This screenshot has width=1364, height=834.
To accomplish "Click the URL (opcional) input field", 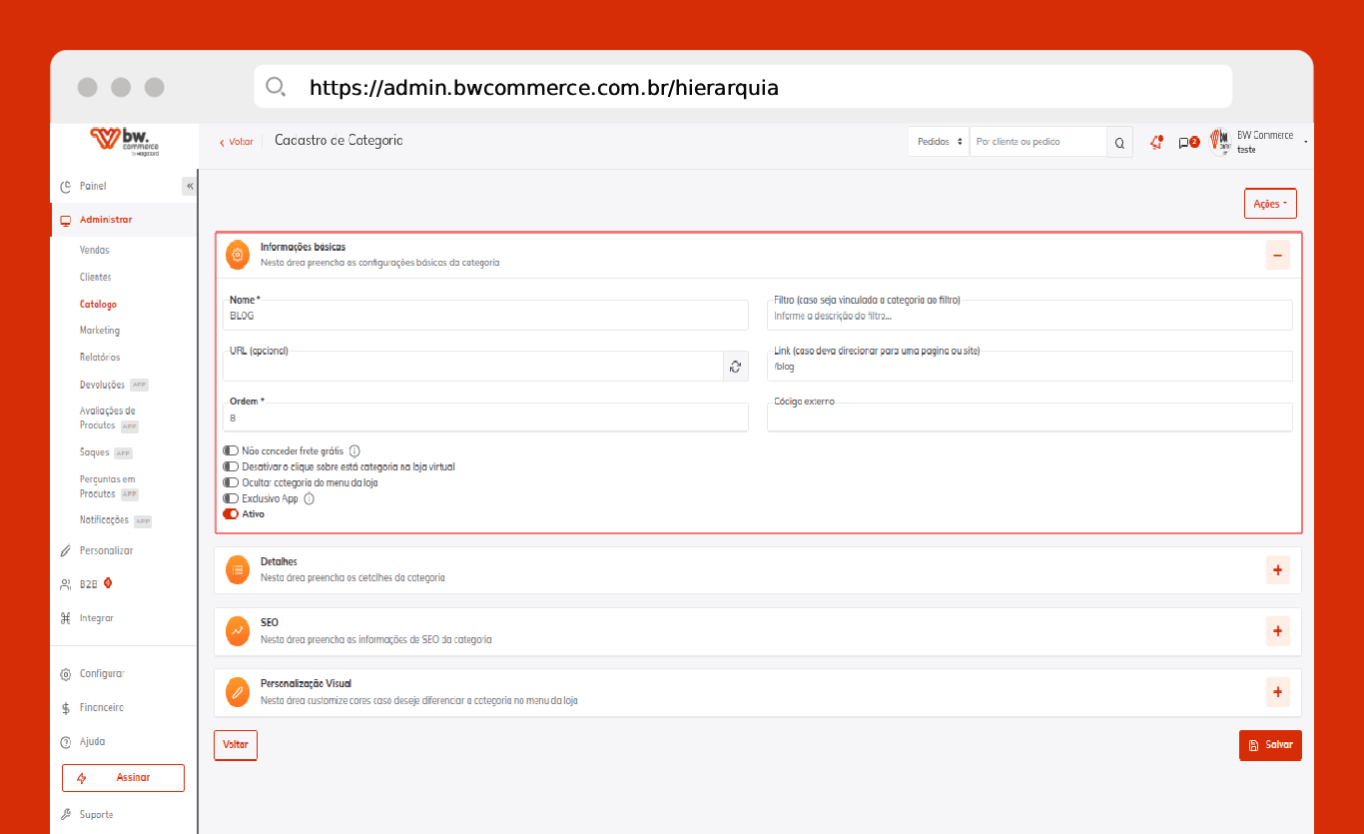I will tap(473, 366).
